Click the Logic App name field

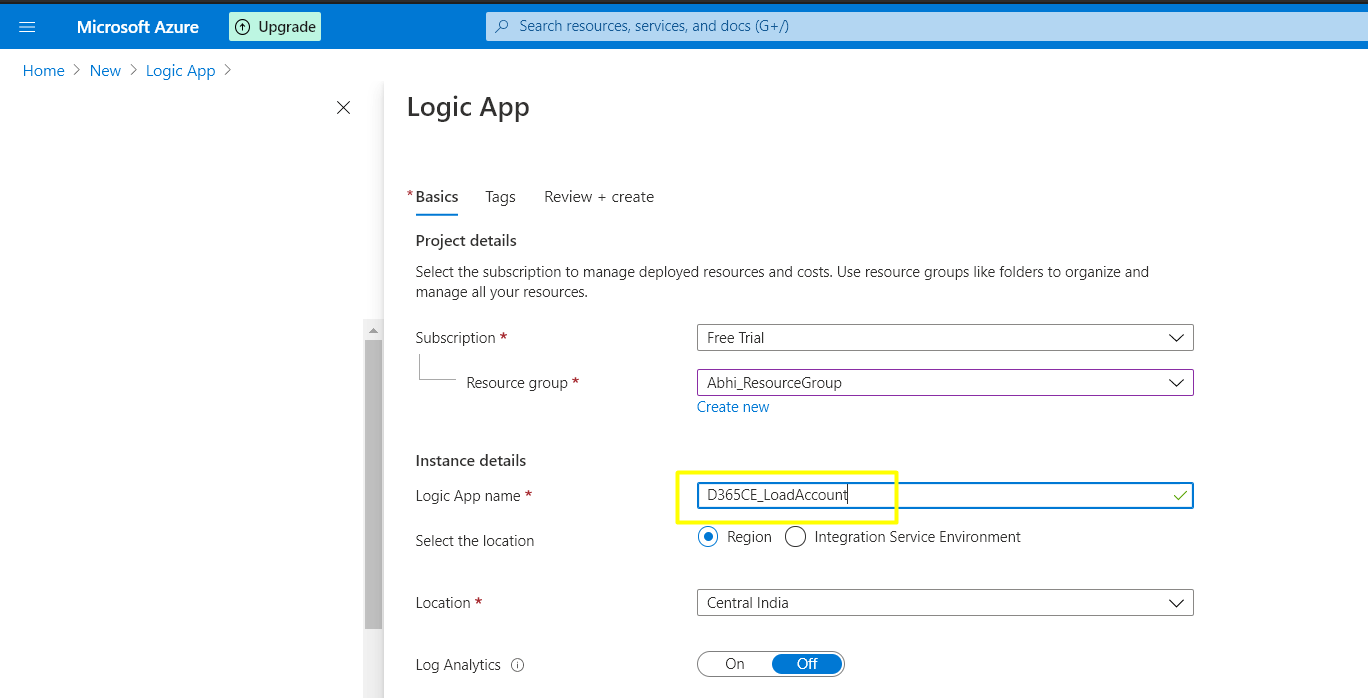944,495
